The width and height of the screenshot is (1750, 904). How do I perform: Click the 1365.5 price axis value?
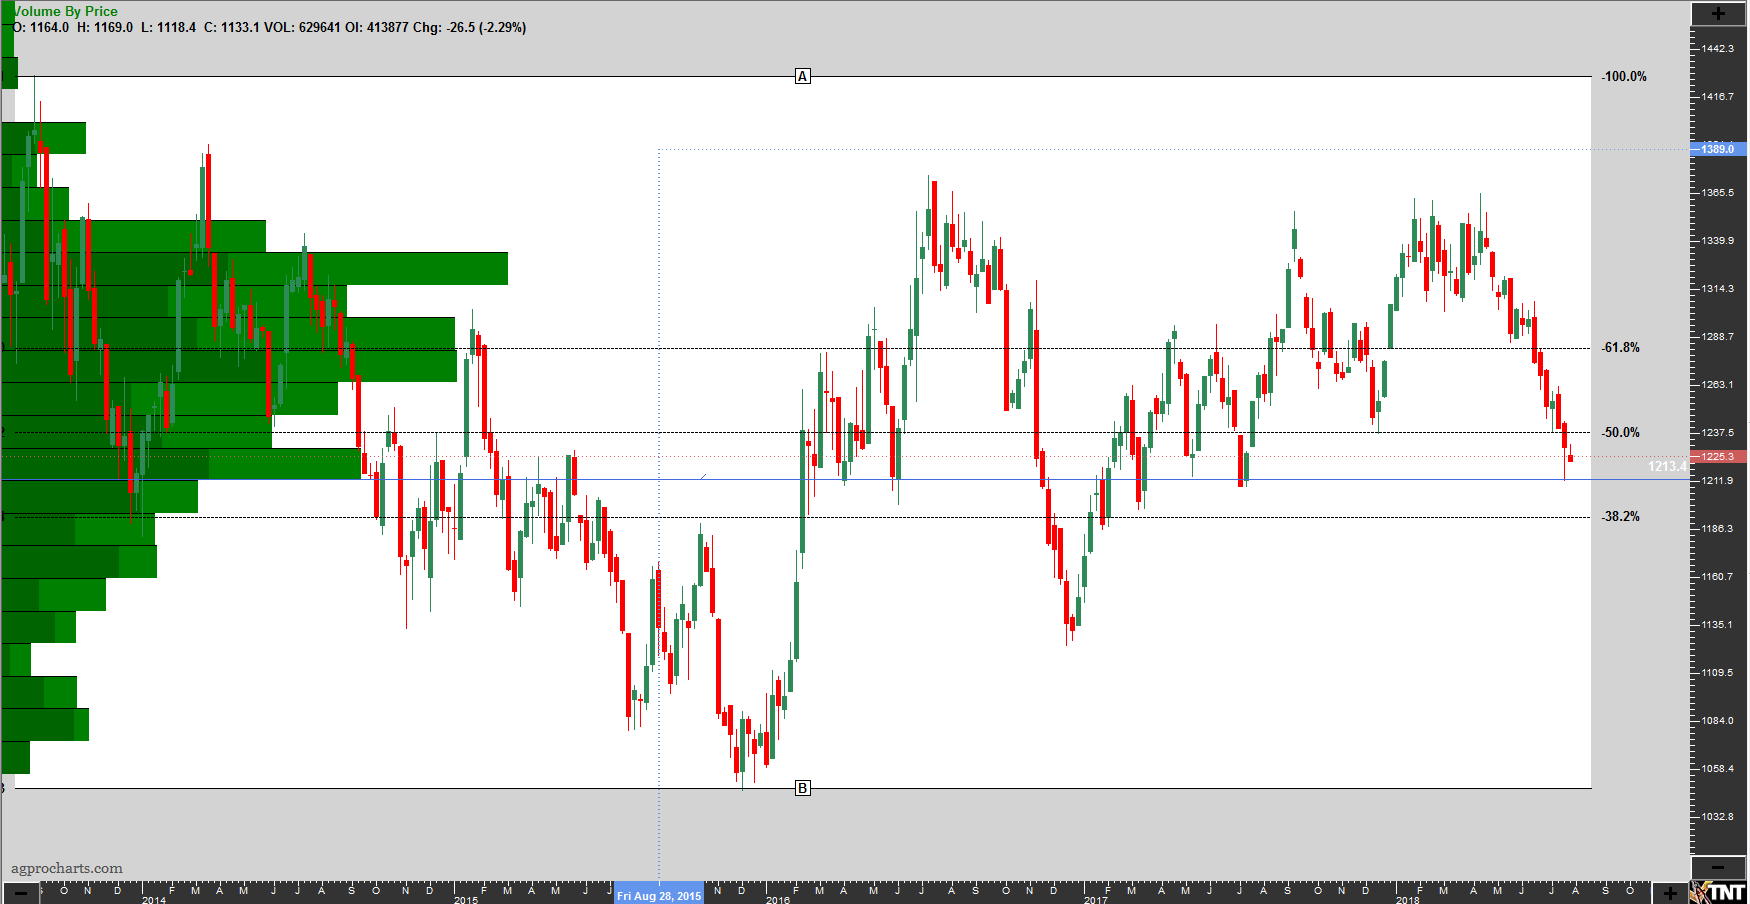(x=1718, y=193)
